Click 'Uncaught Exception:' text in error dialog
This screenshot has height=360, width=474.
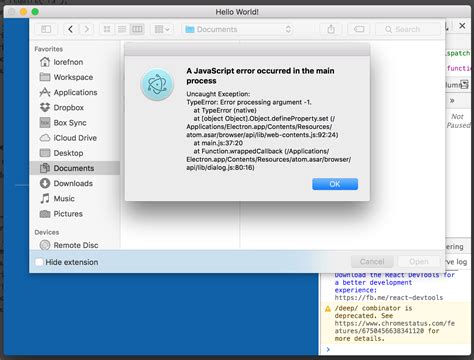point(218,94)
